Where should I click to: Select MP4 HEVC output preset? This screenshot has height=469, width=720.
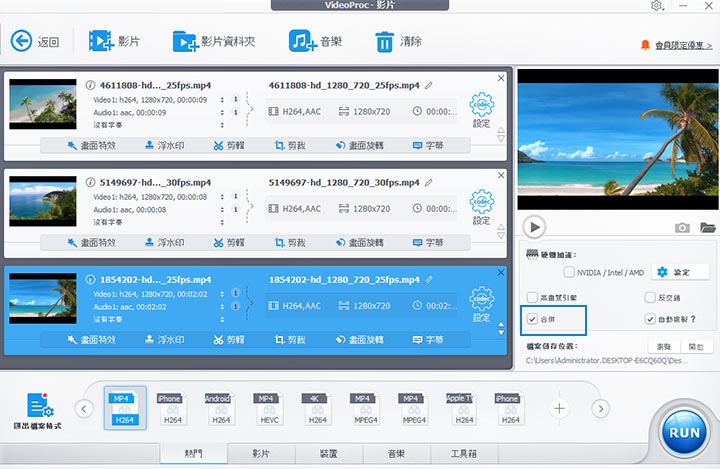coord(269,408)
